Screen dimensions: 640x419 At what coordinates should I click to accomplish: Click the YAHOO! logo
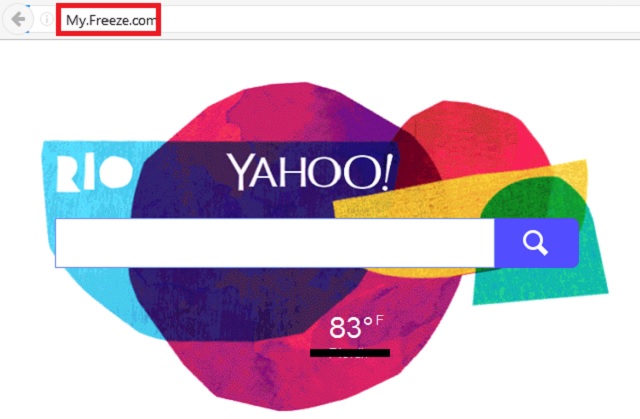point(310,172)
